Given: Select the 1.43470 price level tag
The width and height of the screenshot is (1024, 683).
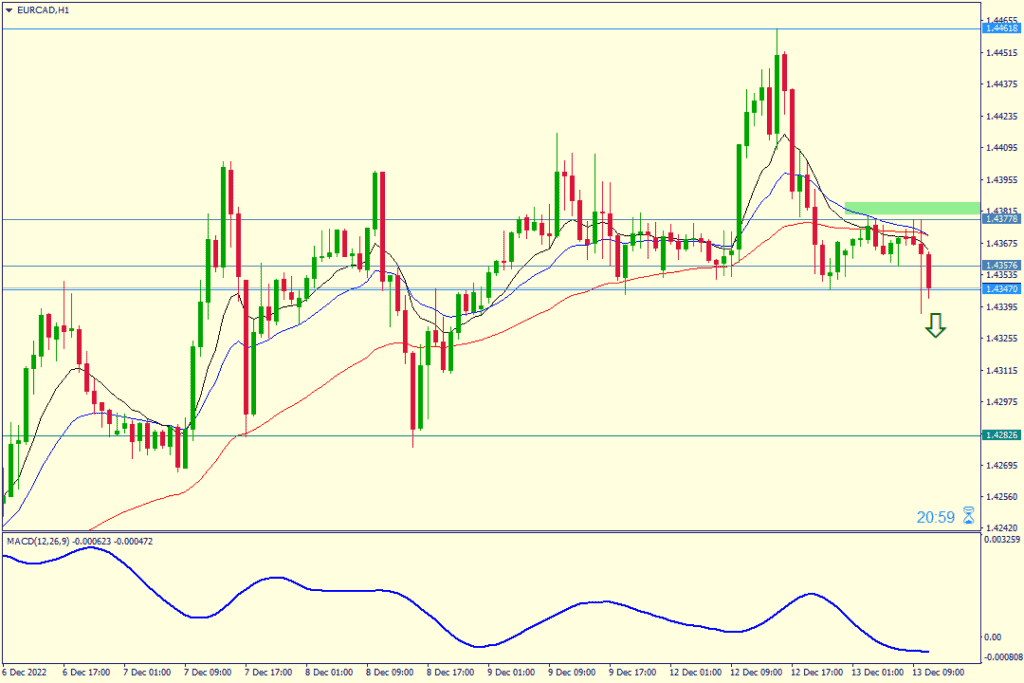Looking at the screenshot, I should pyautogui.click(x=1001, y=289).
